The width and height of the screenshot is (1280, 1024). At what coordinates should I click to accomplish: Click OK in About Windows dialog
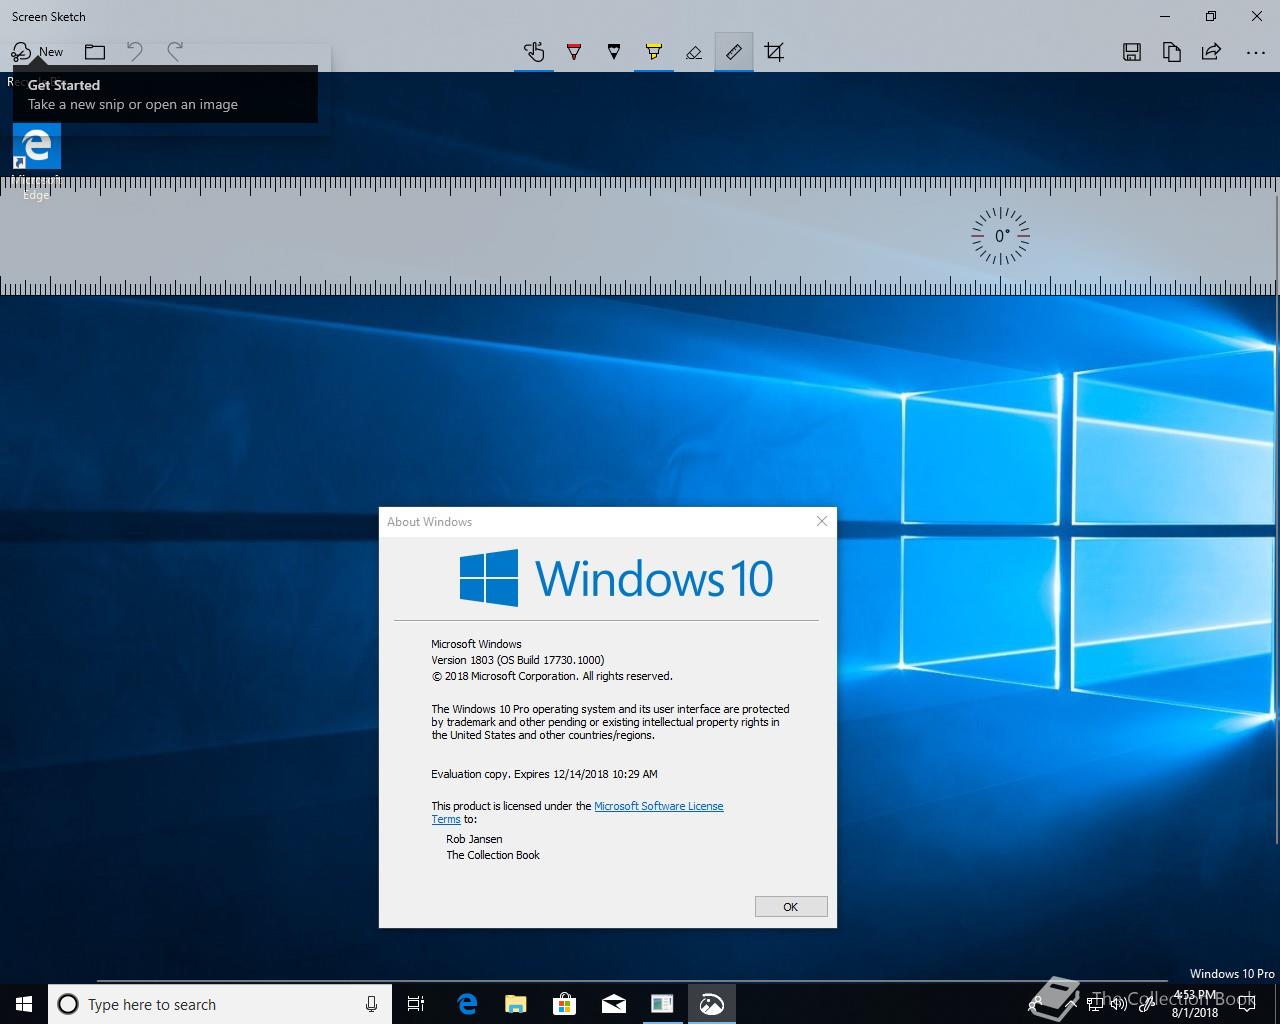pyautogui.click(x=791, y=906)
